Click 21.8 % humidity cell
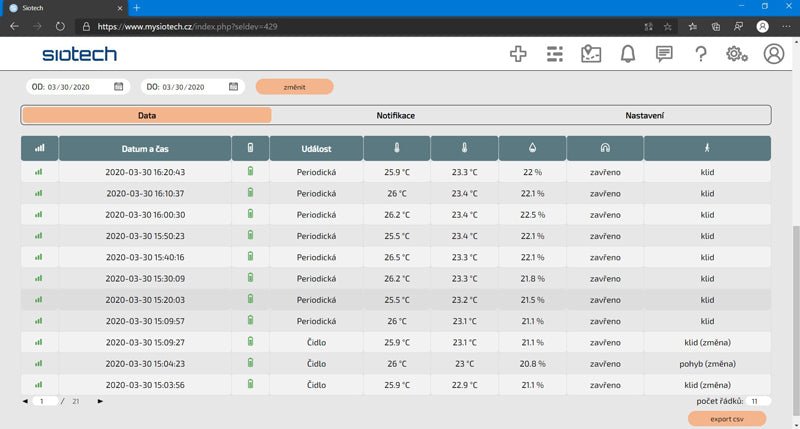 pyautogui.click(x=532, y=279)
